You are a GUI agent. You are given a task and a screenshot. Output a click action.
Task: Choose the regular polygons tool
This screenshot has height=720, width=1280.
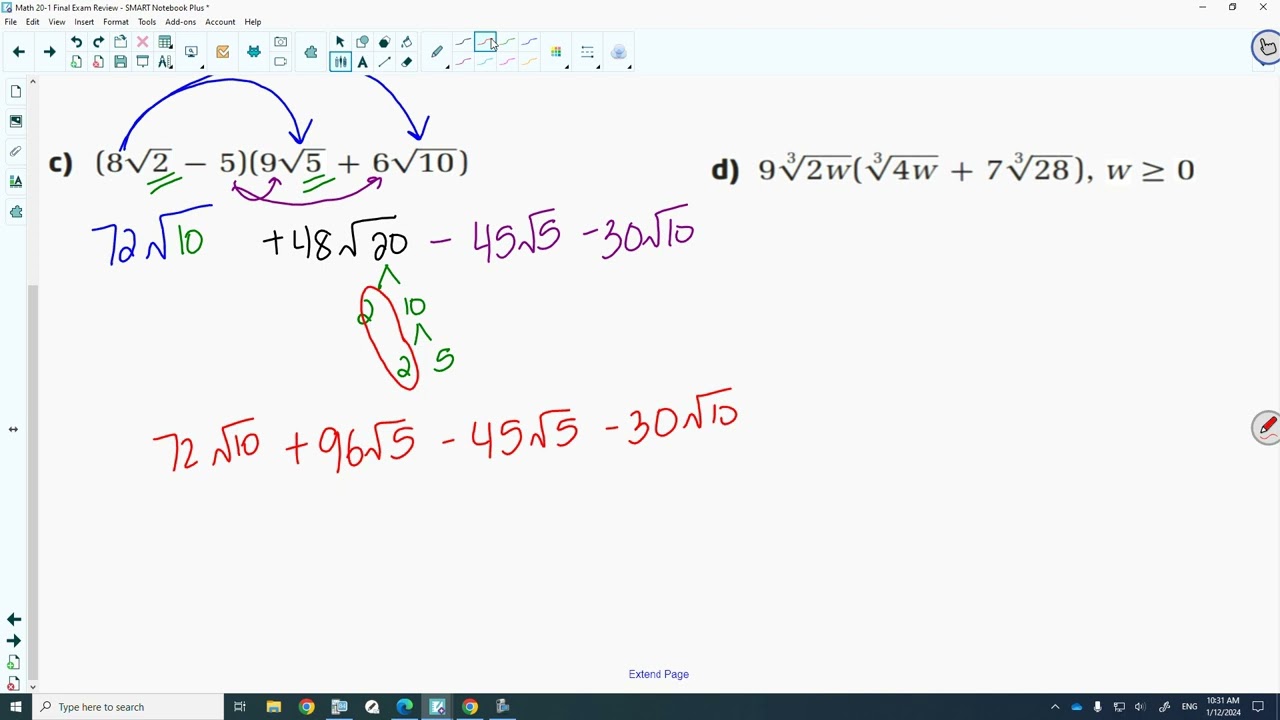pyautogui.click(x=384, y=42)
